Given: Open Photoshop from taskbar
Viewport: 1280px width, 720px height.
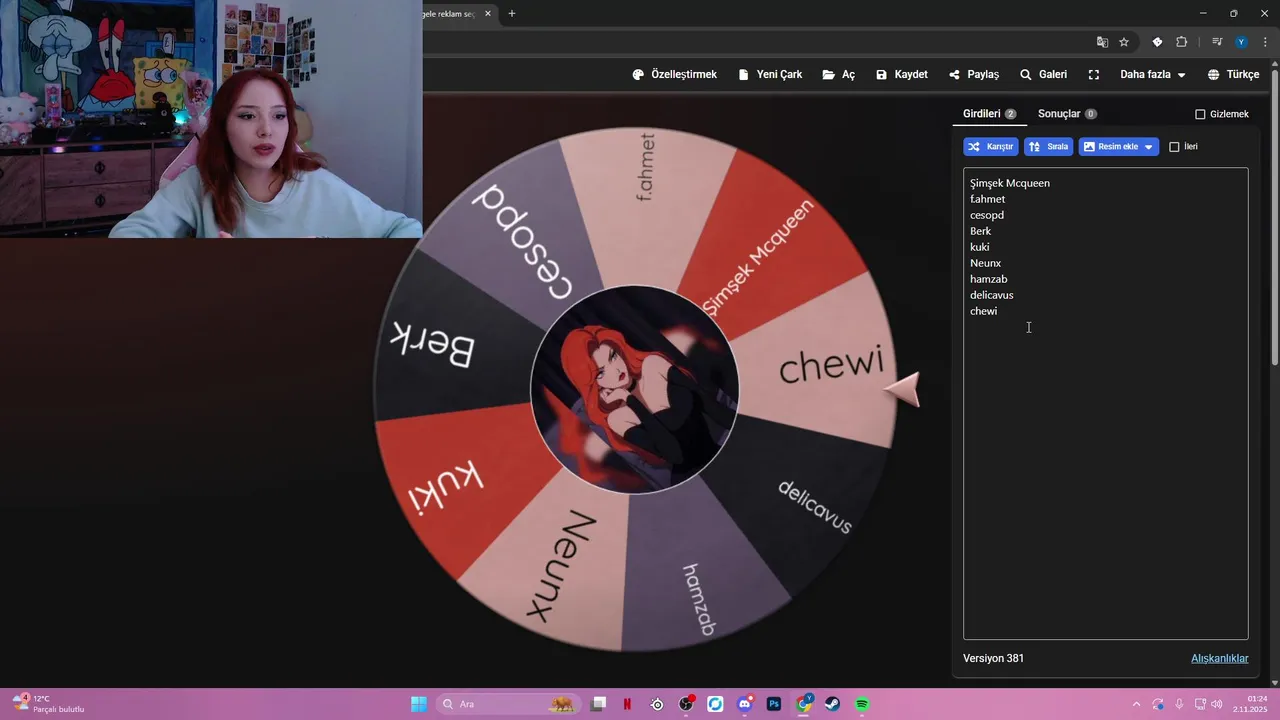Looking at the screenshot, I should click(773, 704).
